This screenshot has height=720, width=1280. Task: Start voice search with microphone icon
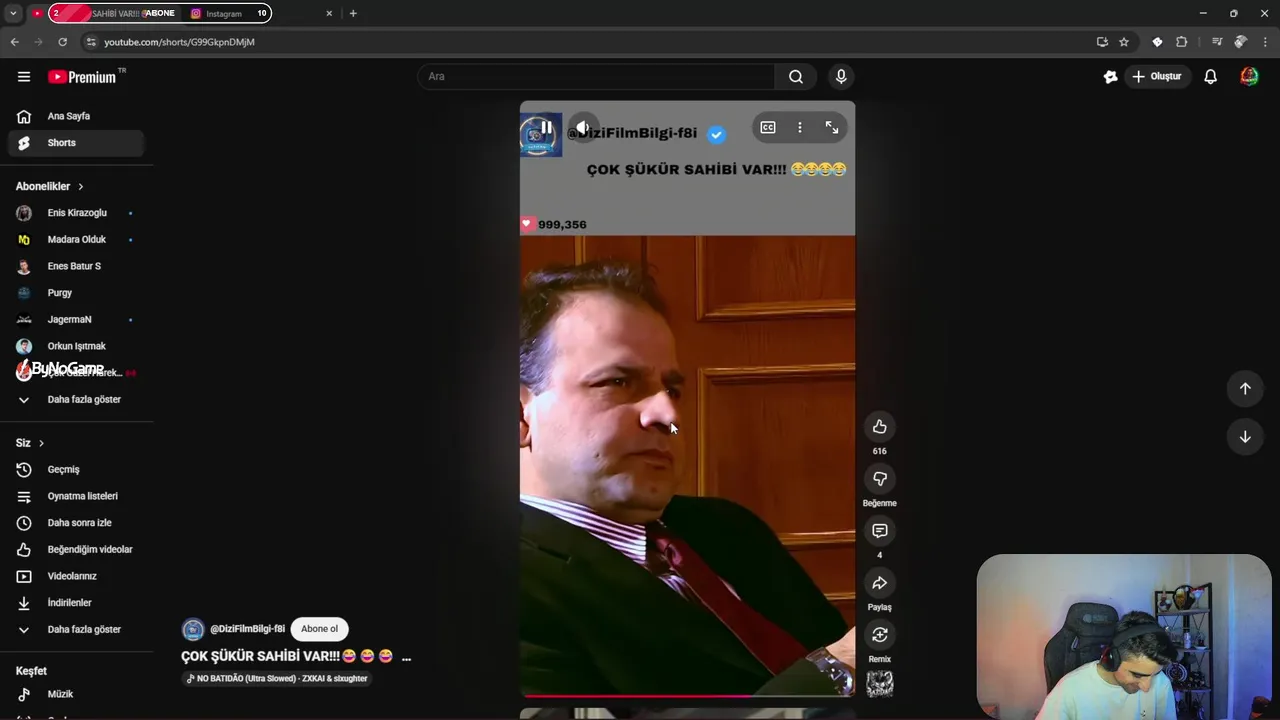tap(841, 77)
